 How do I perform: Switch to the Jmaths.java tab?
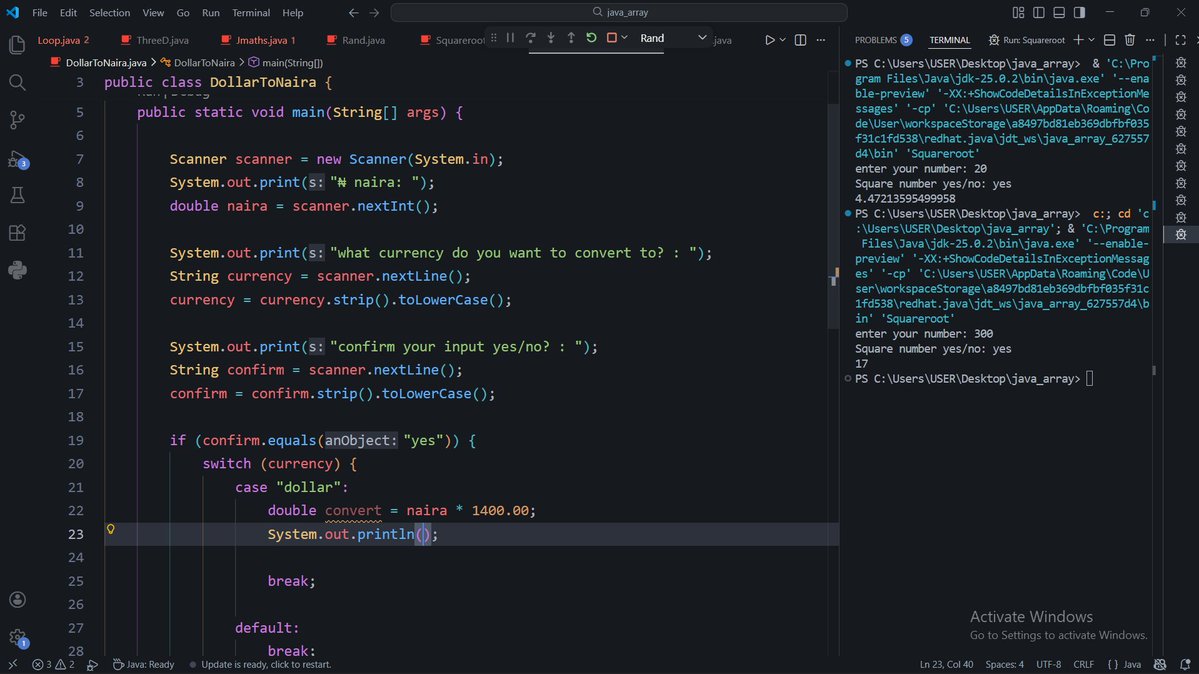(258, 40)
